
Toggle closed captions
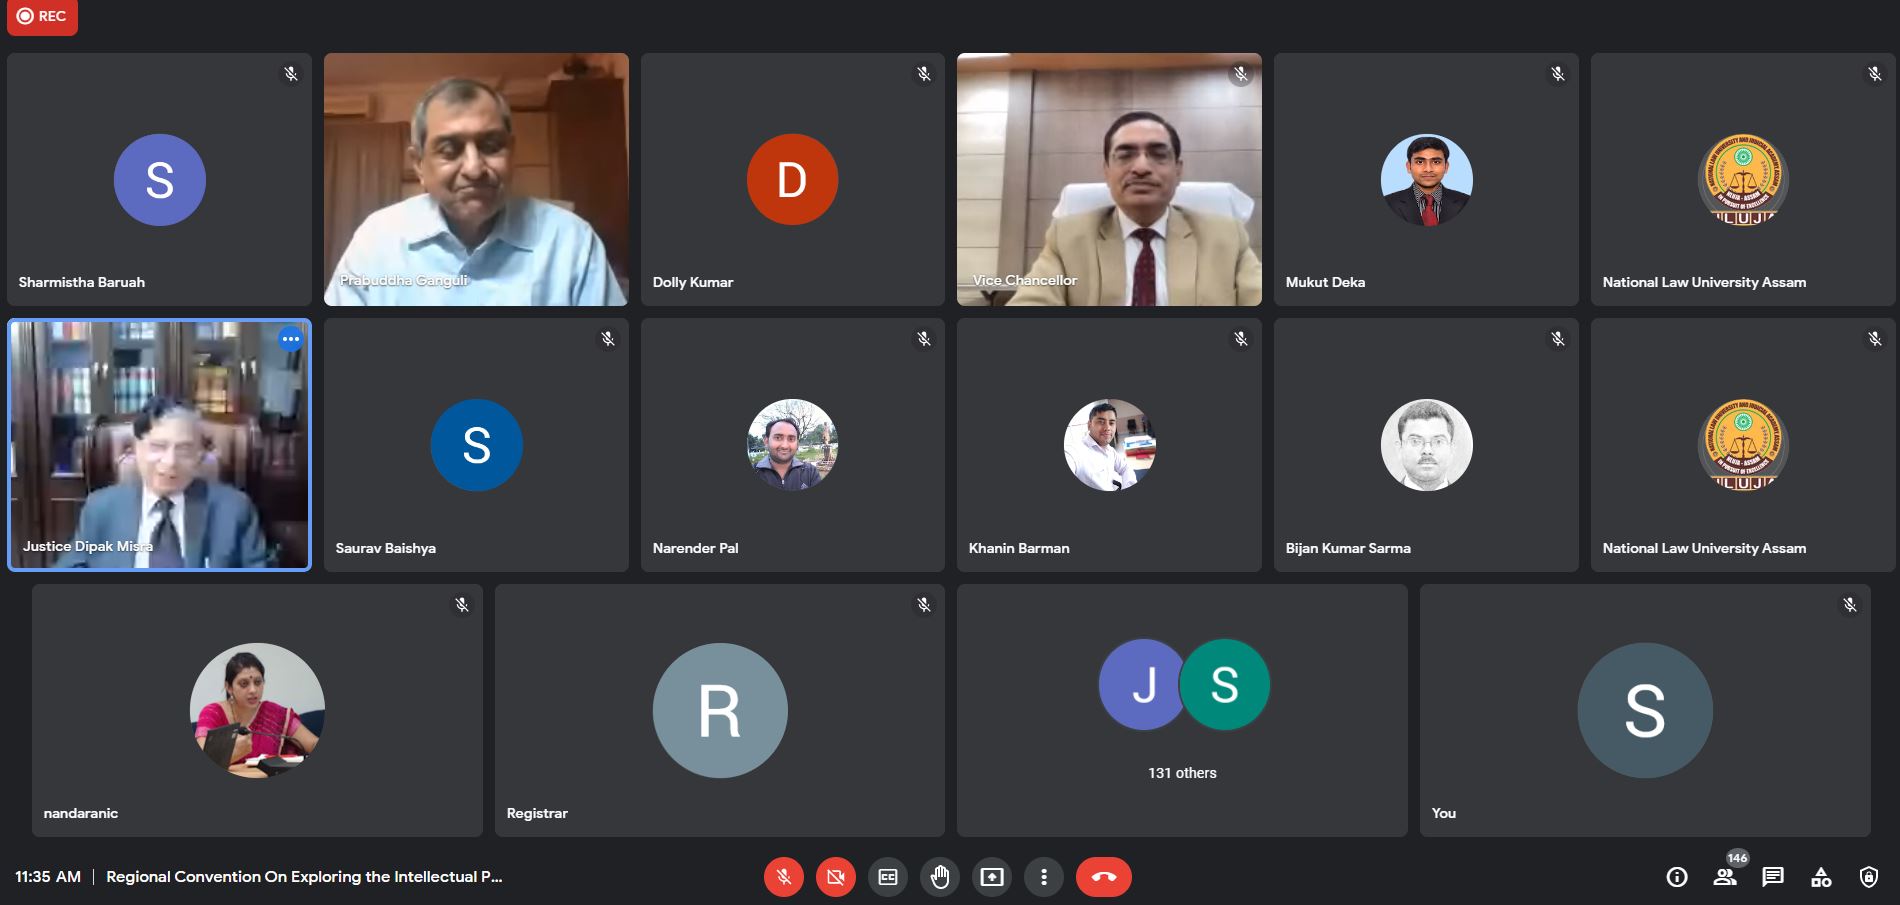point(888,877)
